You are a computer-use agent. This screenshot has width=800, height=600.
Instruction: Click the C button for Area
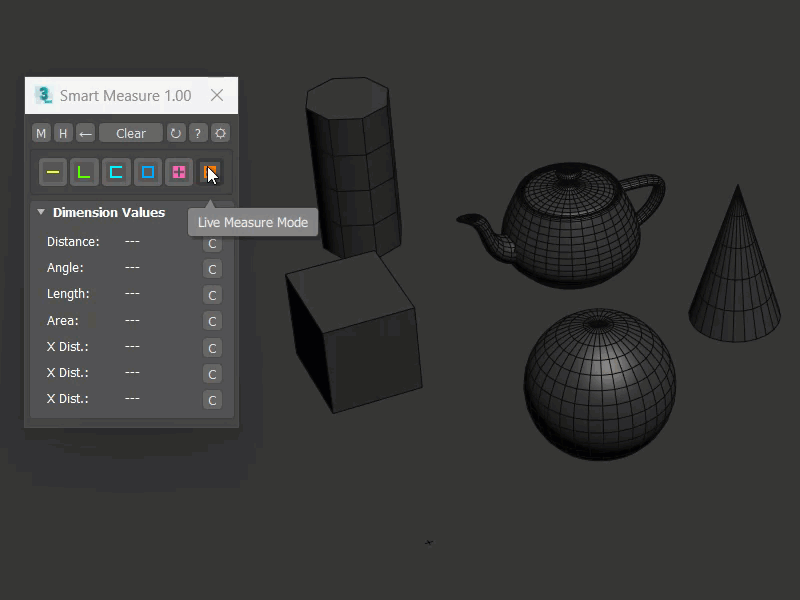click(211, 321)
